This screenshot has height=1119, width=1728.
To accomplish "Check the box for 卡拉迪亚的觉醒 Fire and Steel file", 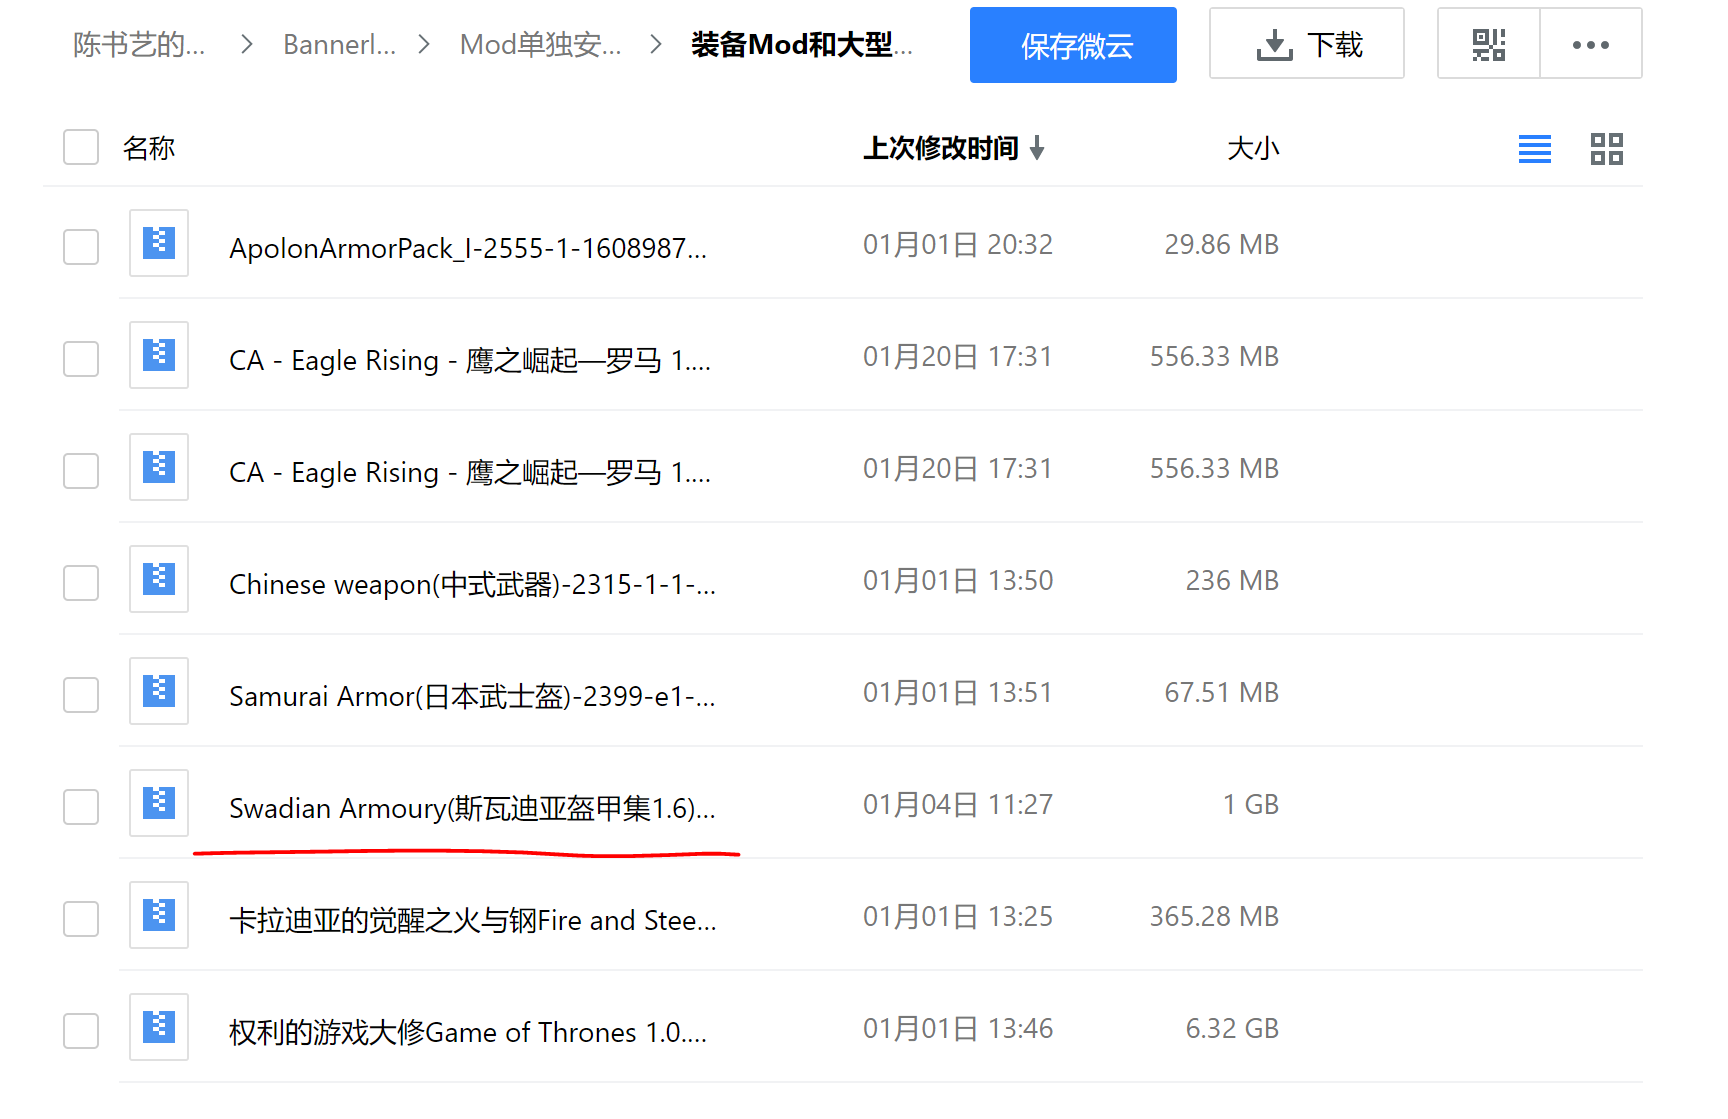I will (x=81, y=919).
